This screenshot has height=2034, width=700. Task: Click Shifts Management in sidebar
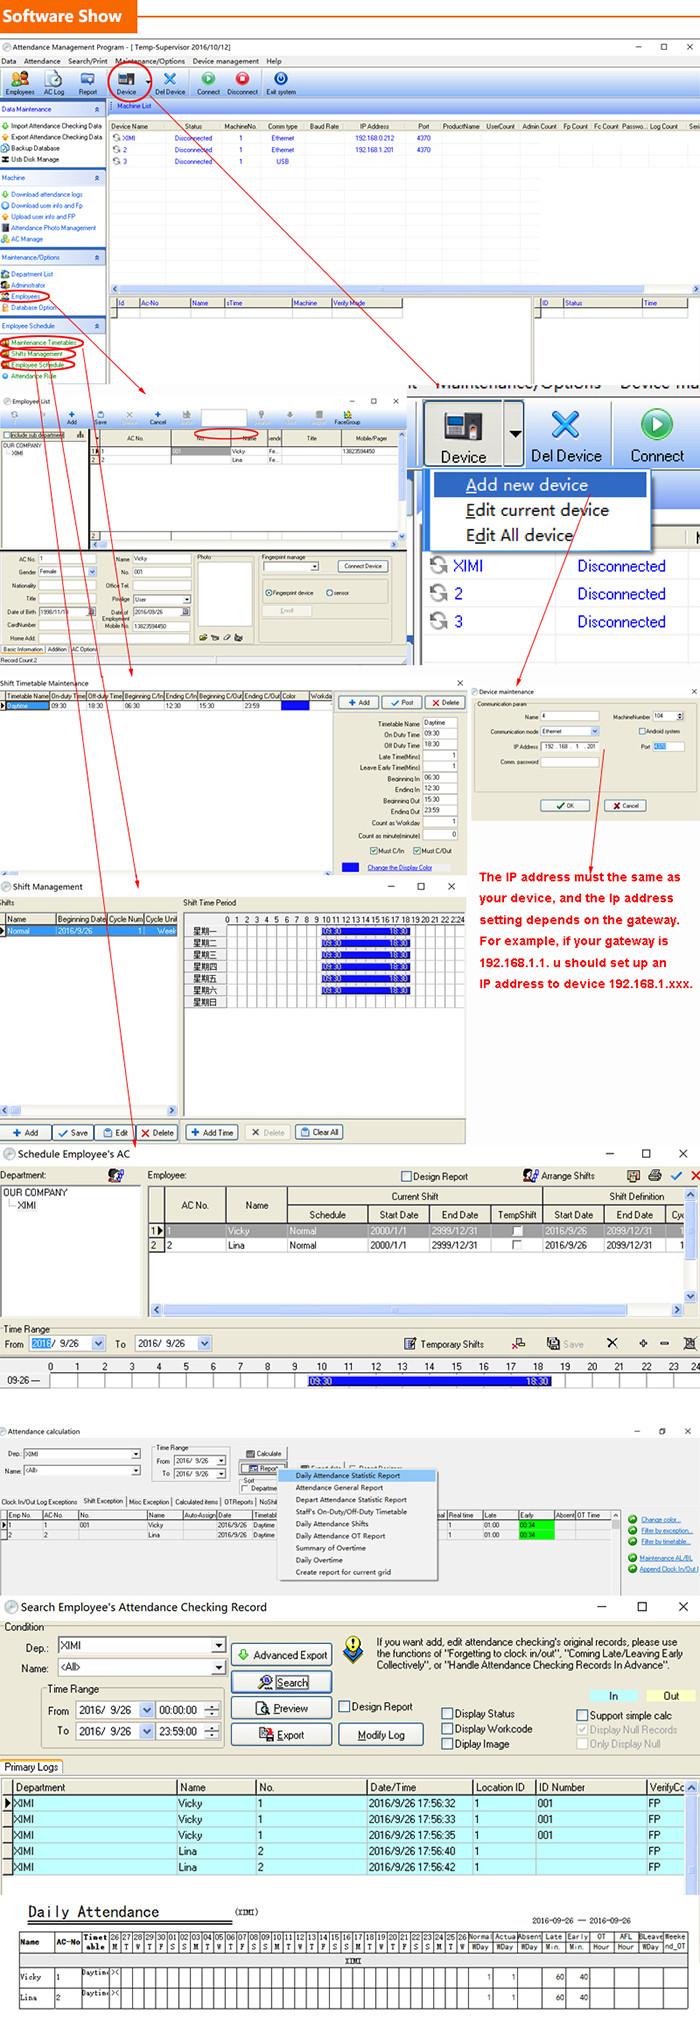coord(36,354)
